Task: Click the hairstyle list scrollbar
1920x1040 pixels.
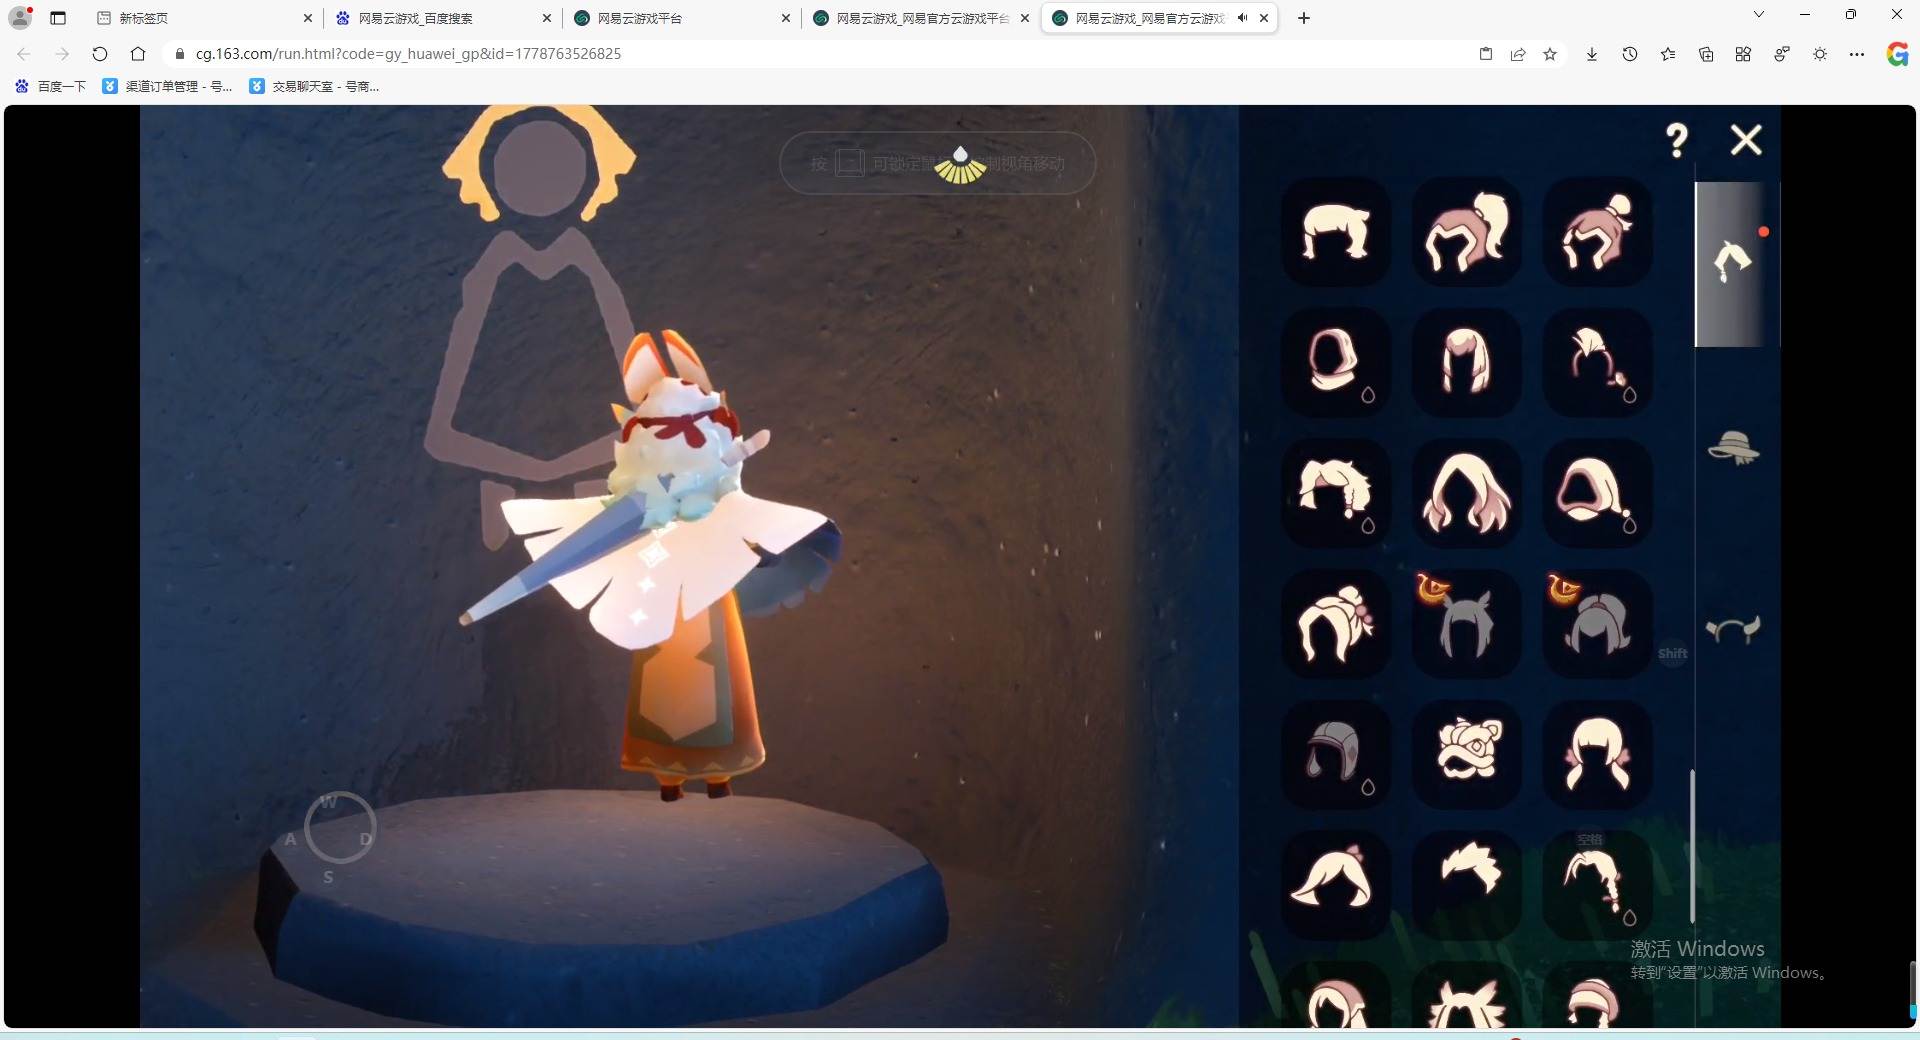Action: click(1692, 846)
